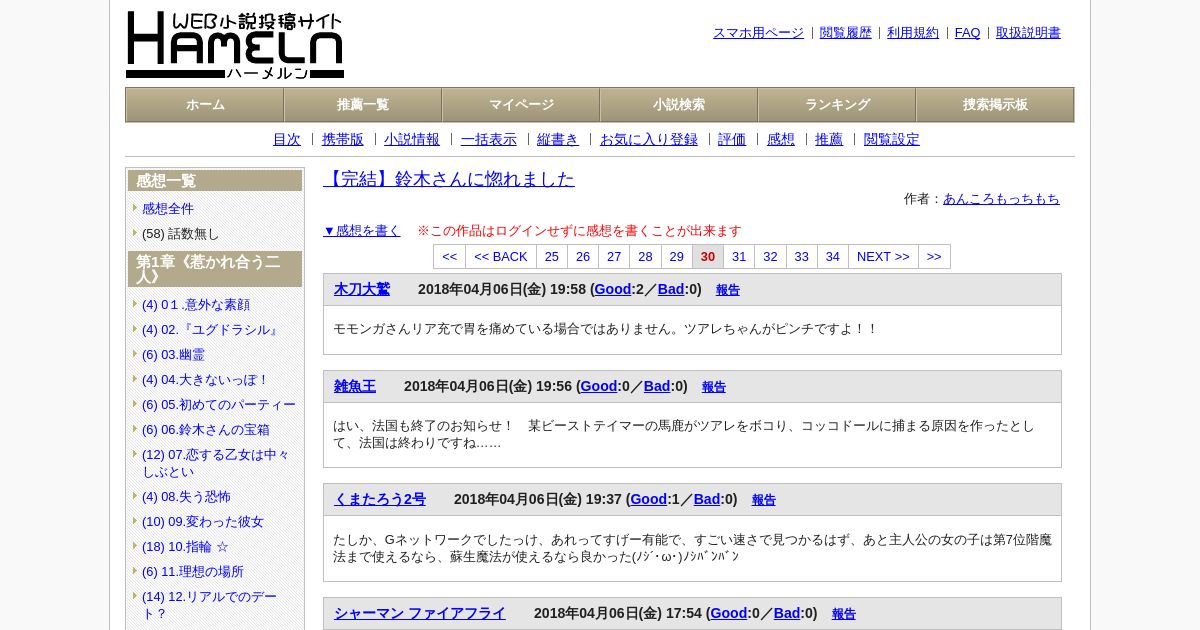Open the 利用規約 link

coord(913,33)
